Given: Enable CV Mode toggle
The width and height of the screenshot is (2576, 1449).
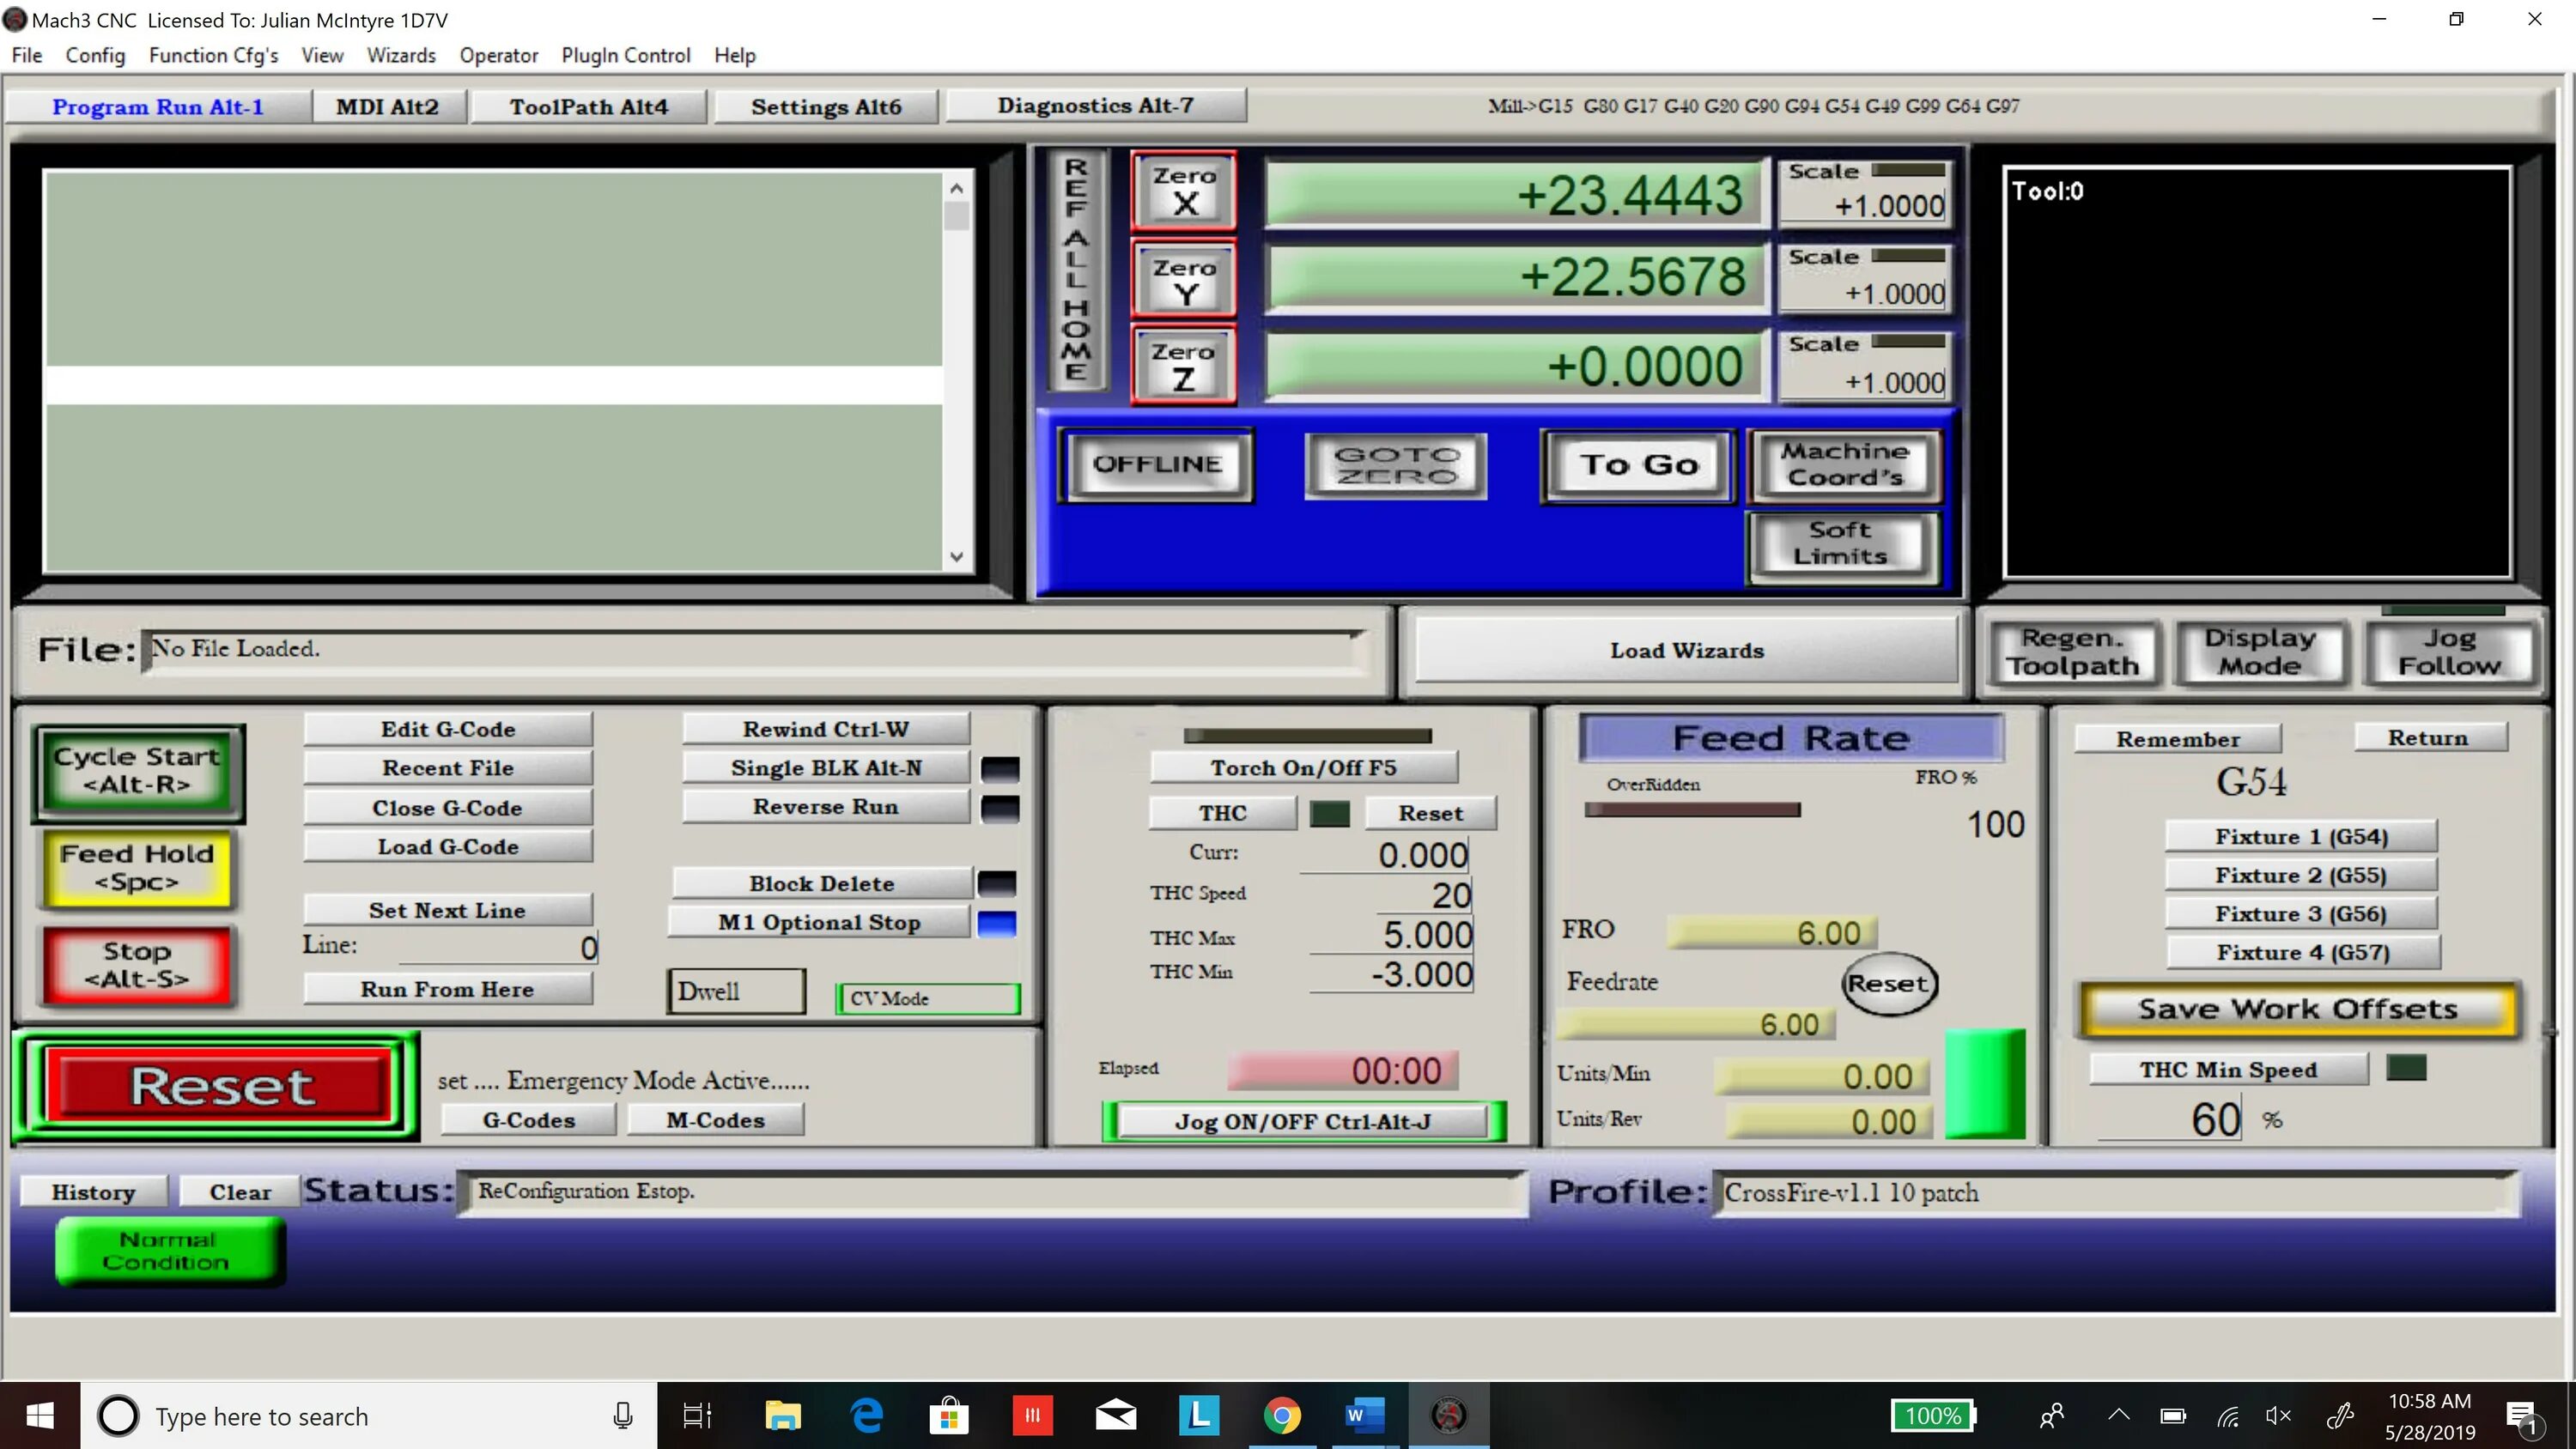Looking at the screenshot, I should coord(927,997).
